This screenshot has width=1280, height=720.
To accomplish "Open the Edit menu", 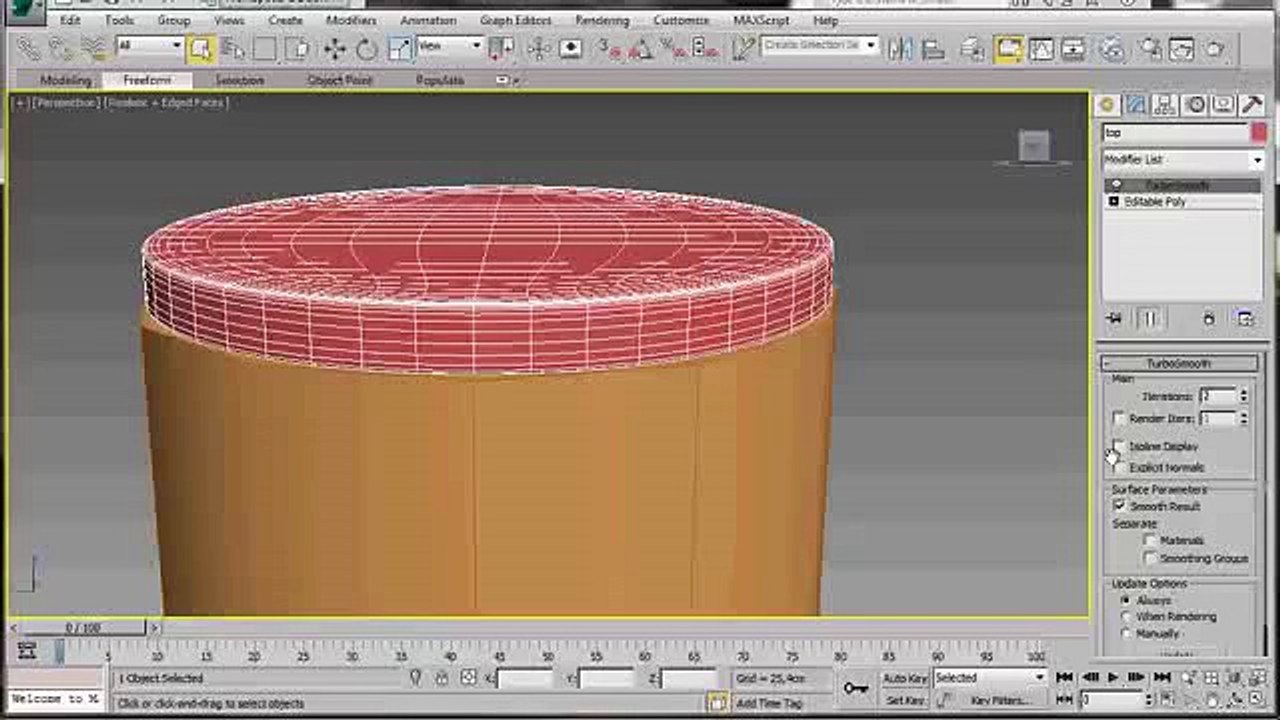I will [70, 20].
